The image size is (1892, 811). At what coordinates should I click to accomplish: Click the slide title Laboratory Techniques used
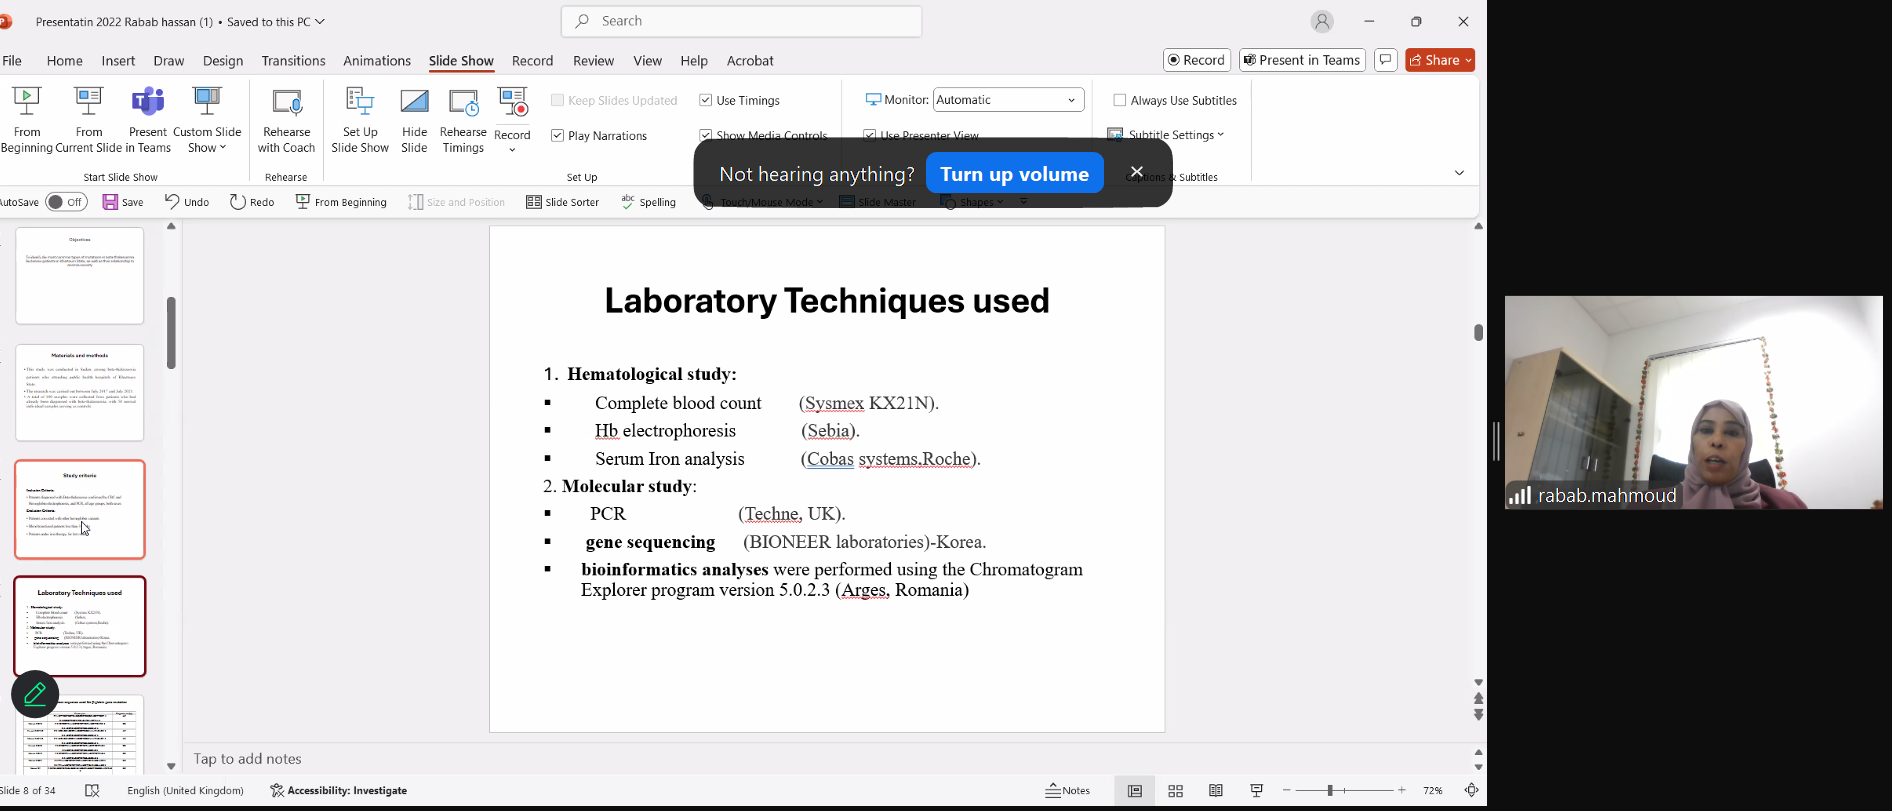point(827,300)
